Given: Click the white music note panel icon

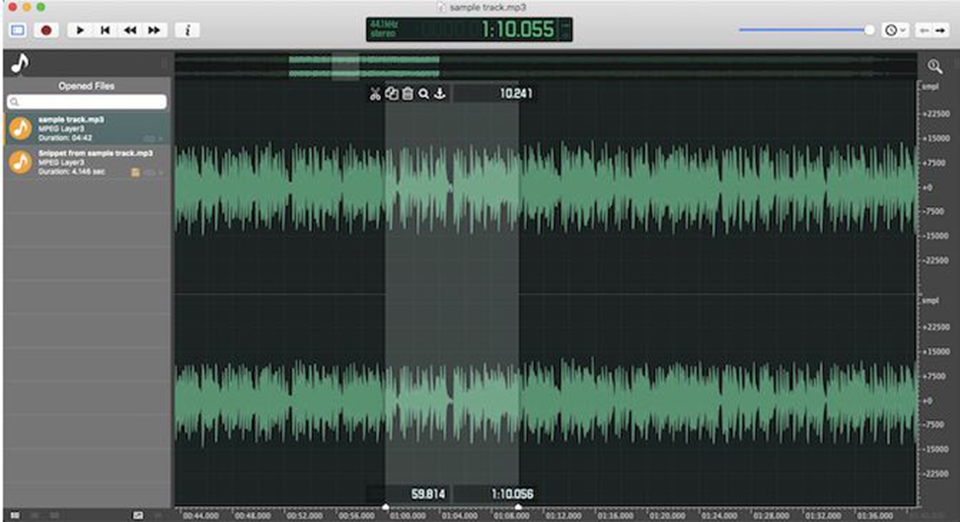Looking at the screenshot, I should (x=20, y=63).
